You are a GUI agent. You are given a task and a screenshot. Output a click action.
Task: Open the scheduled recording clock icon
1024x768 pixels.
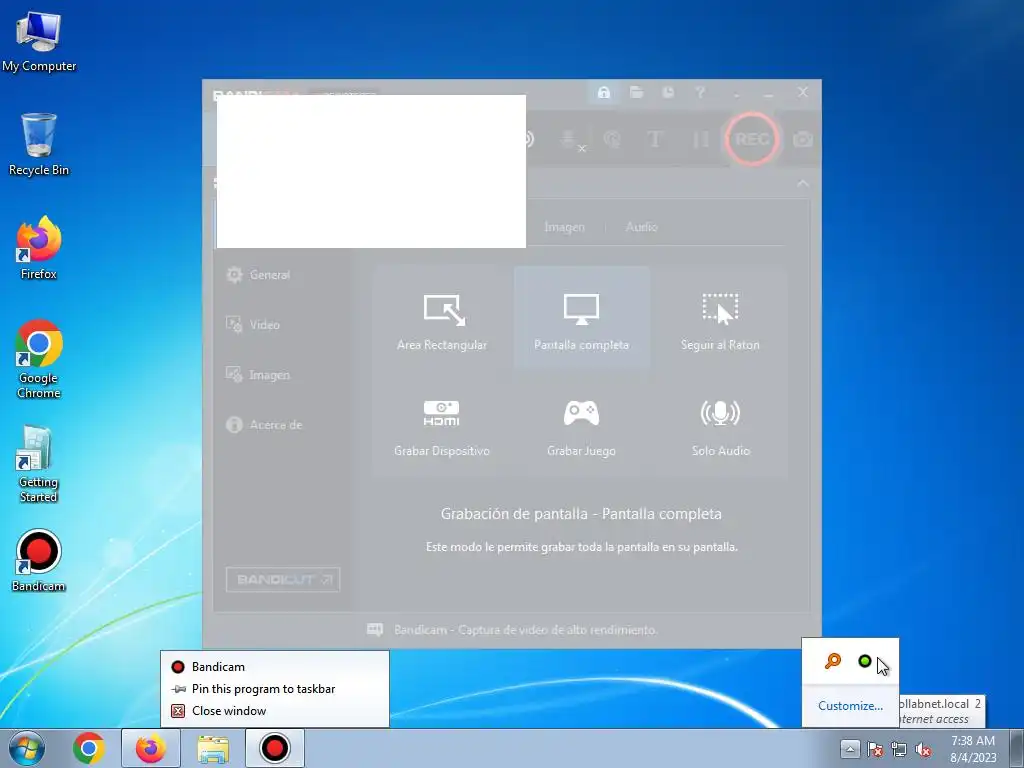point(668,93)
